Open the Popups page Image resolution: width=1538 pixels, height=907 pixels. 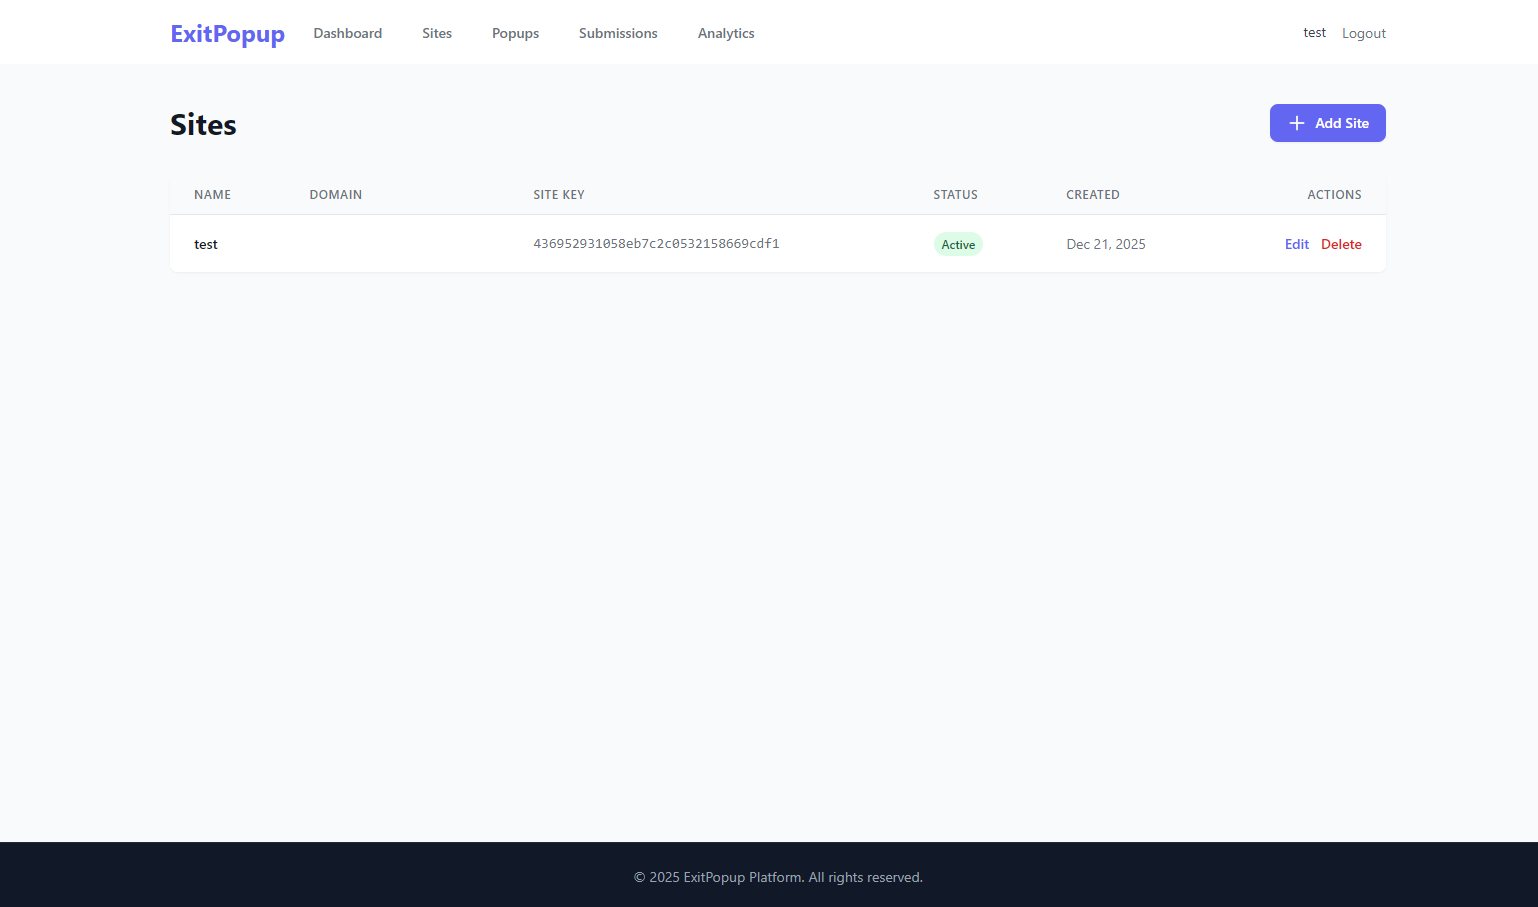[515, 33]
